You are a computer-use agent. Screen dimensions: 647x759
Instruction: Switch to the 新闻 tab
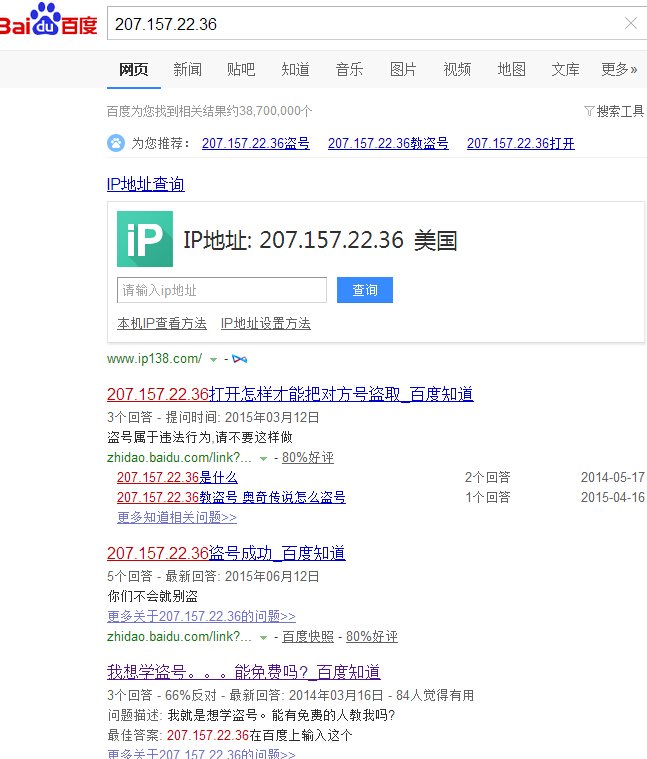[x=187, y=69]
